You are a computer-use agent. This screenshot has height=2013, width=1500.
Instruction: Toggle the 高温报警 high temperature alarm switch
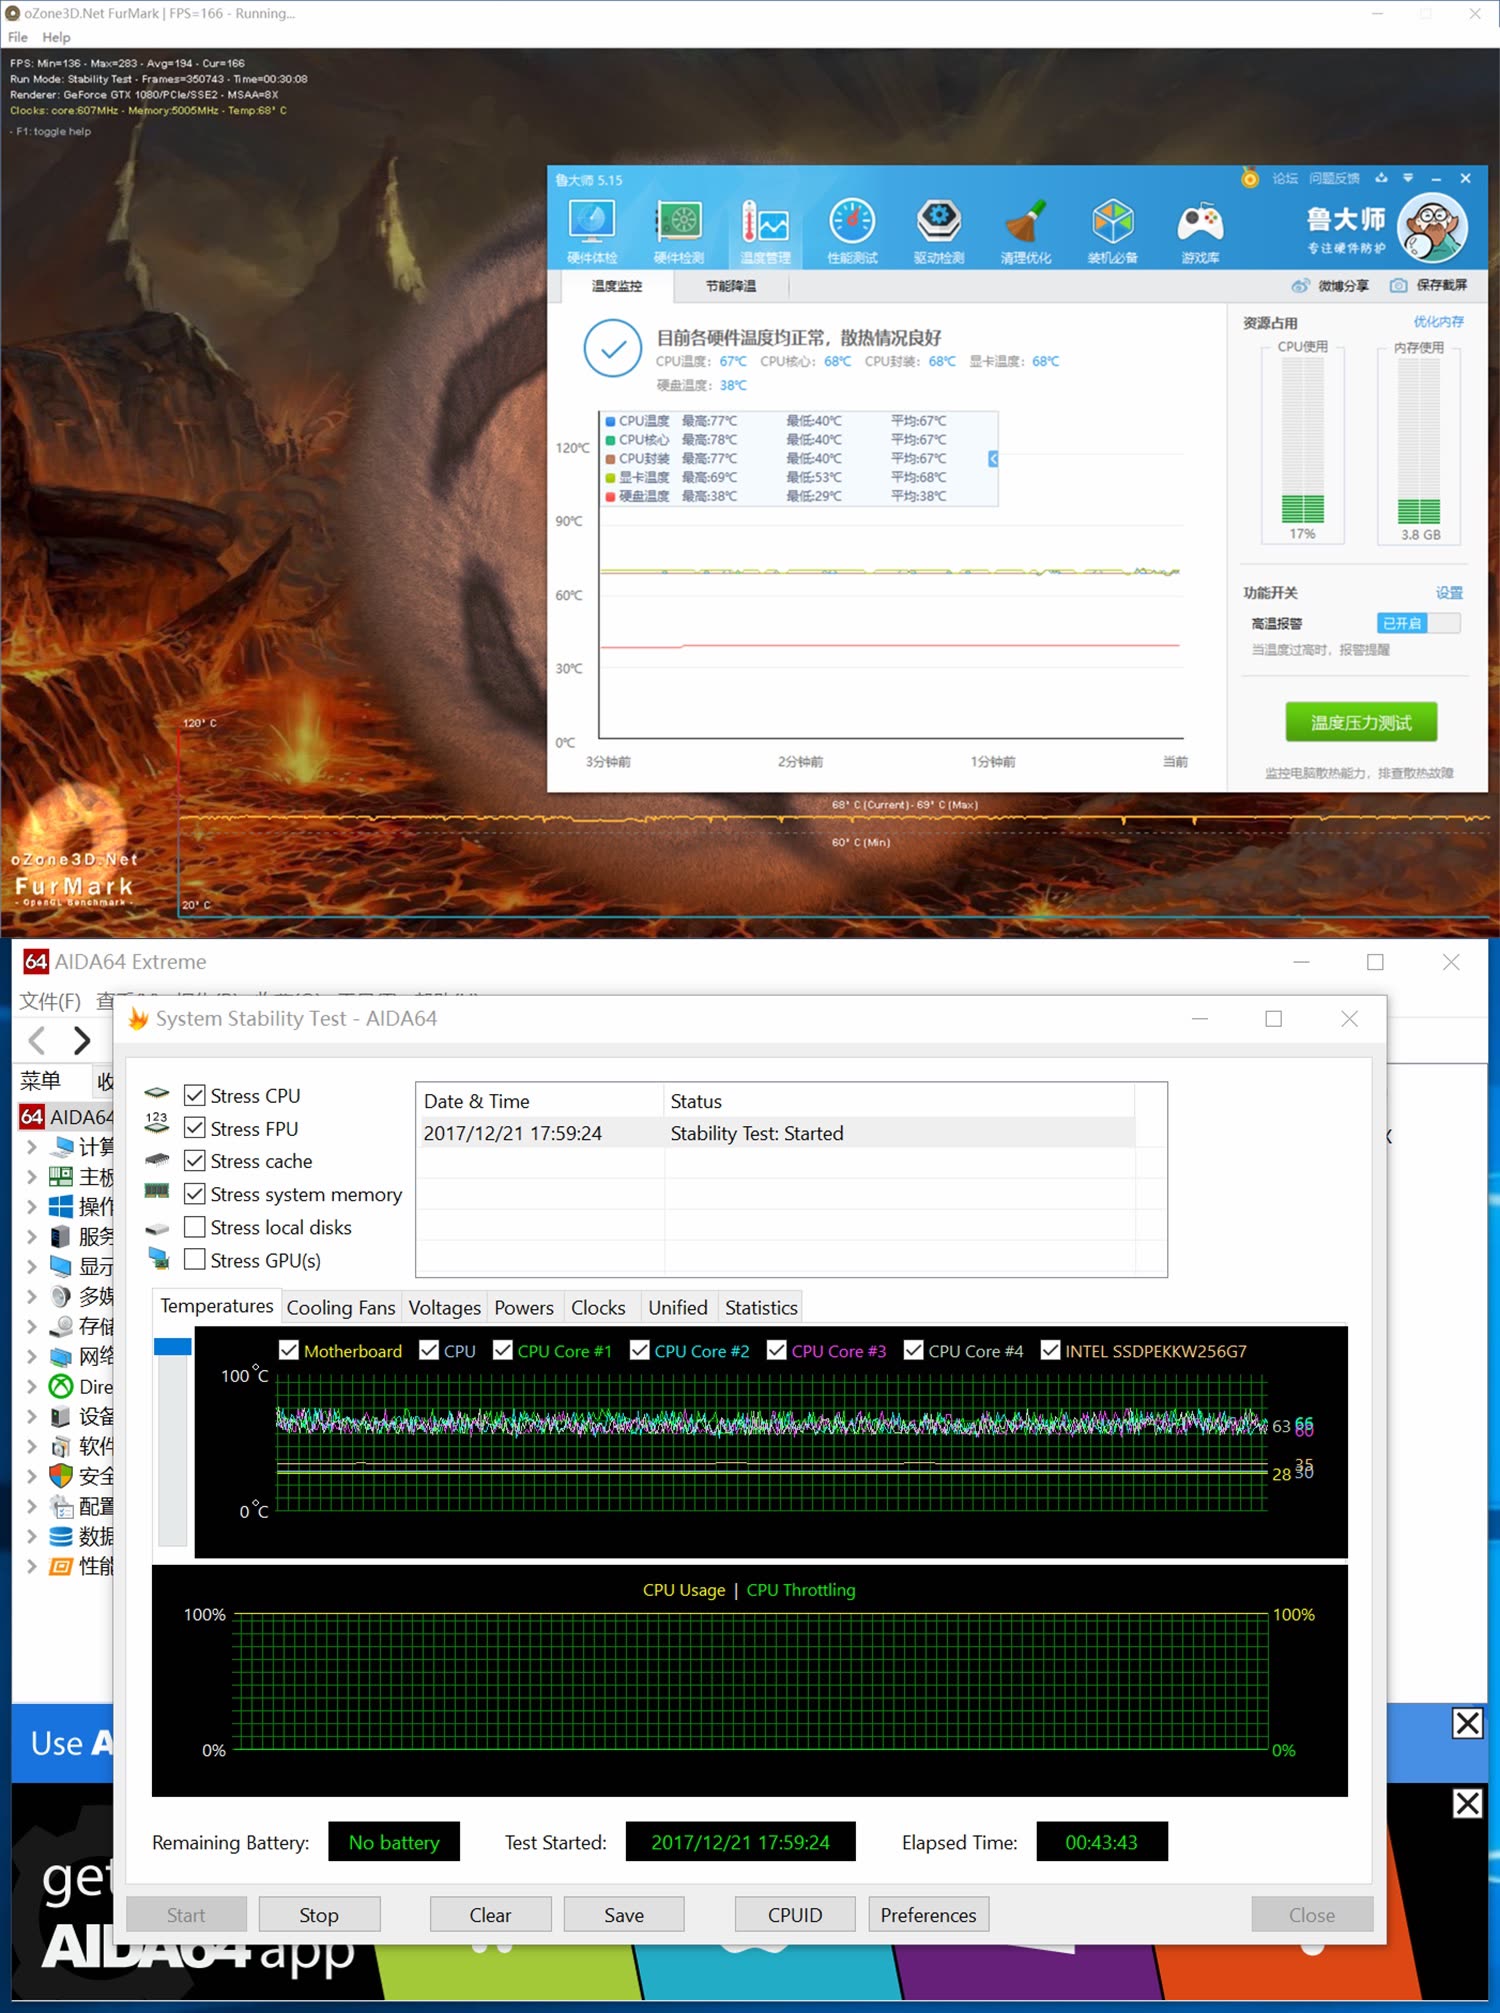coord(1418,623)
